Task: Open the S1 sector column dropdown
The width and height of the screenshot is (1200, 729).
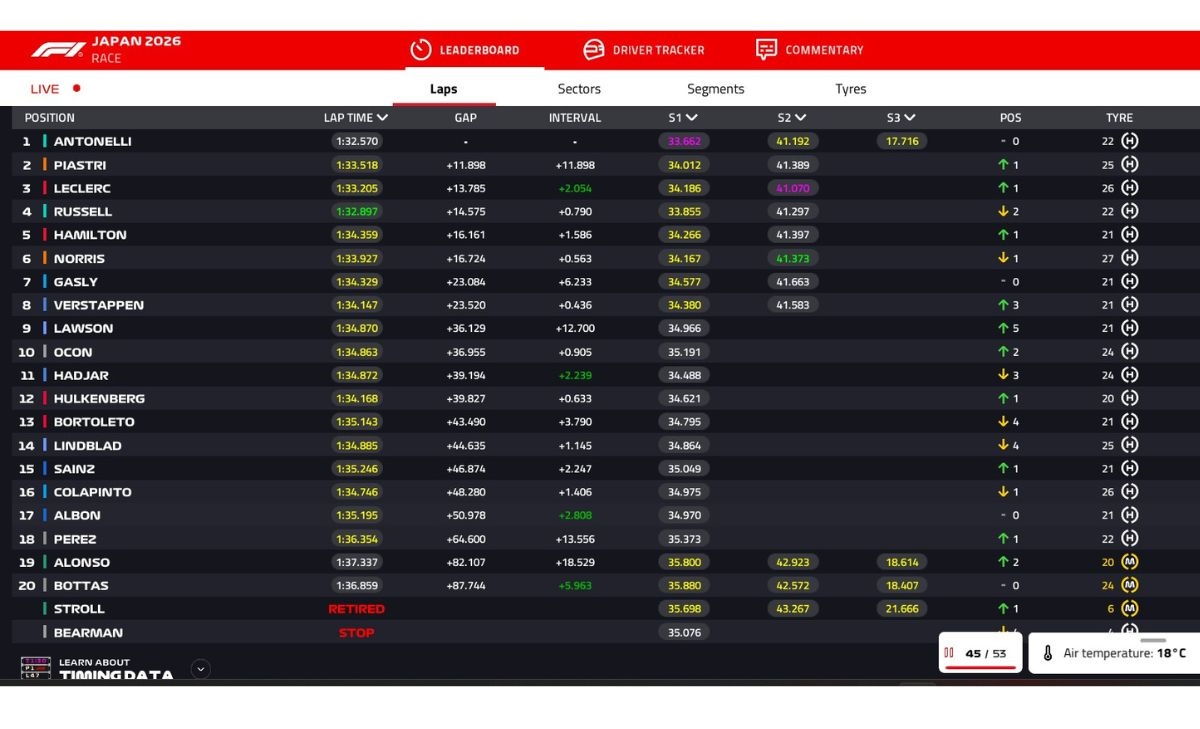Action: [692, 118]
